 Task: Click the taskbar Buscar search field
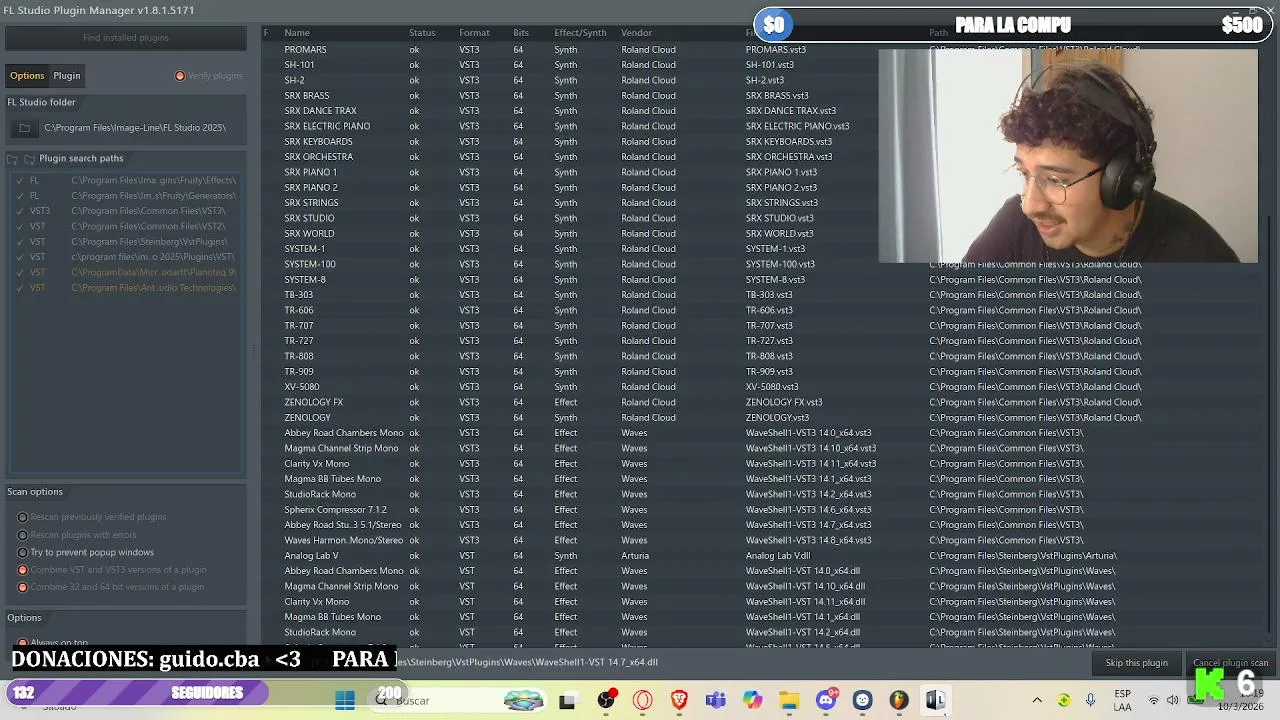click(412, 701)
